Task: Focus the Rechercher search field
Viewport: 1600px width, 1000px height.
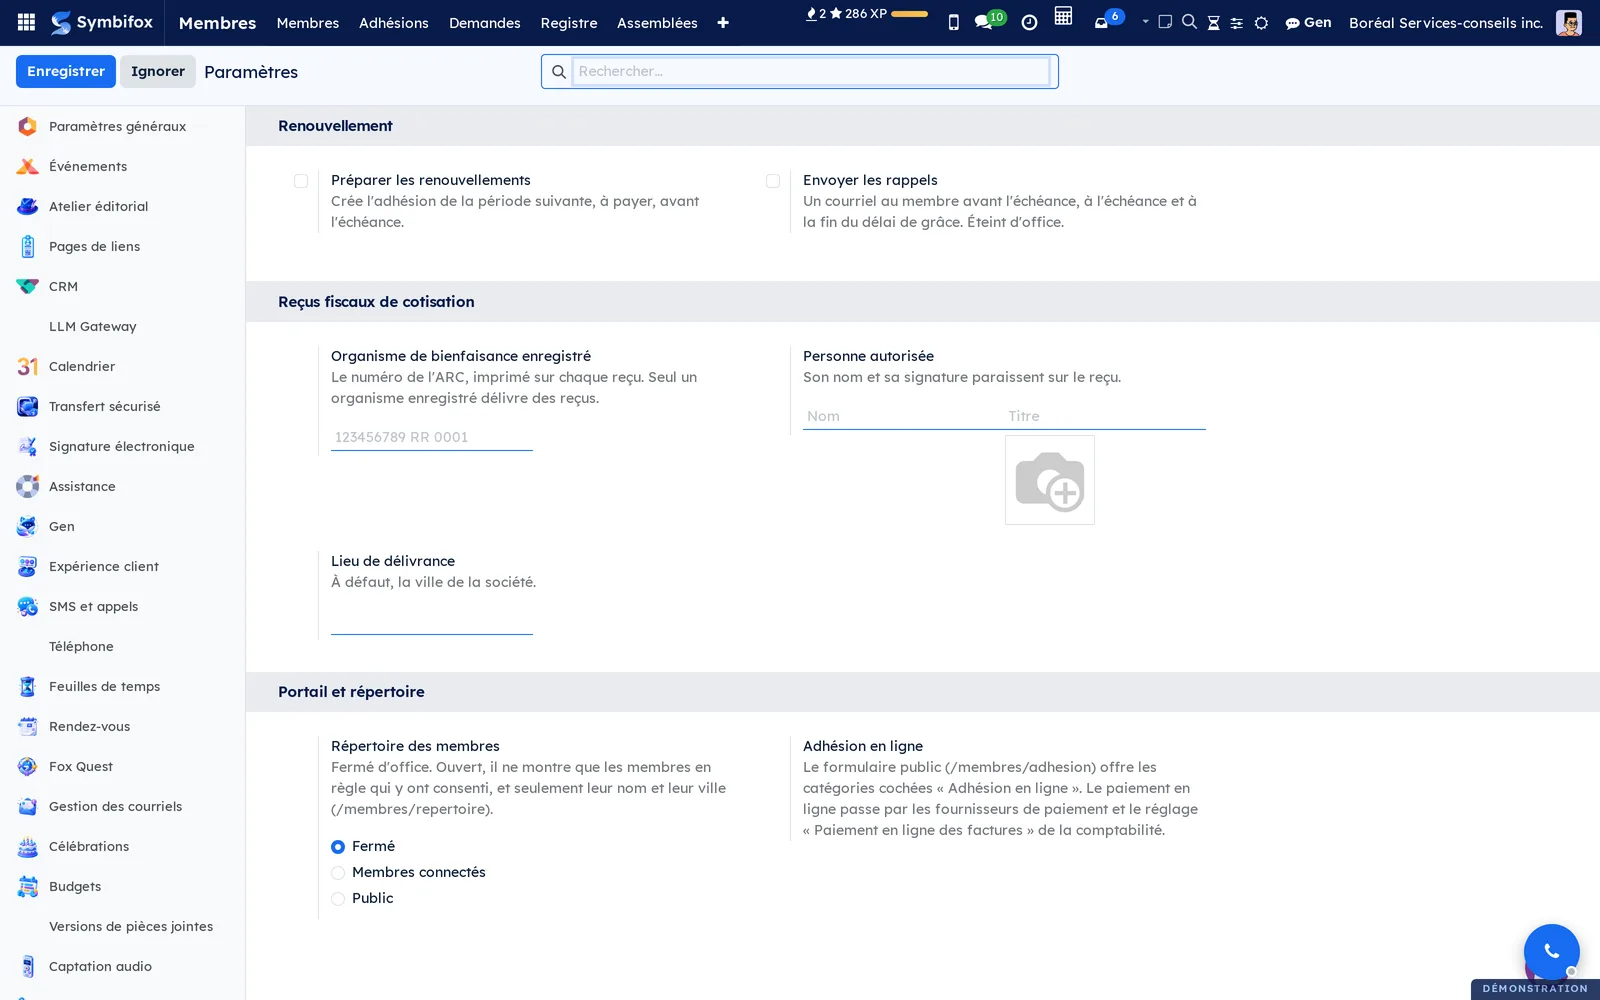Action: (811, 71)
